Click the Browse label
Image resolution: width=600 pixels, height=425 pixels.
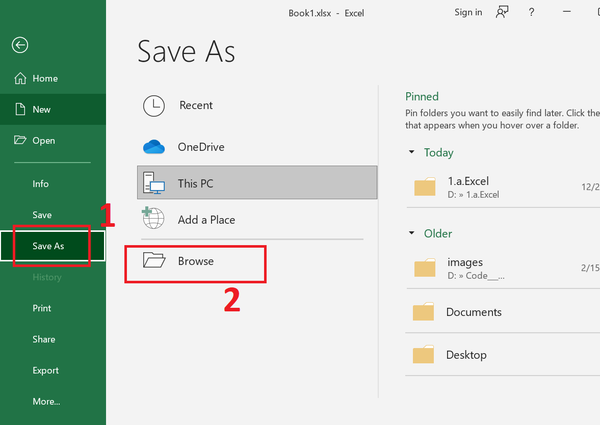point(196,261)
